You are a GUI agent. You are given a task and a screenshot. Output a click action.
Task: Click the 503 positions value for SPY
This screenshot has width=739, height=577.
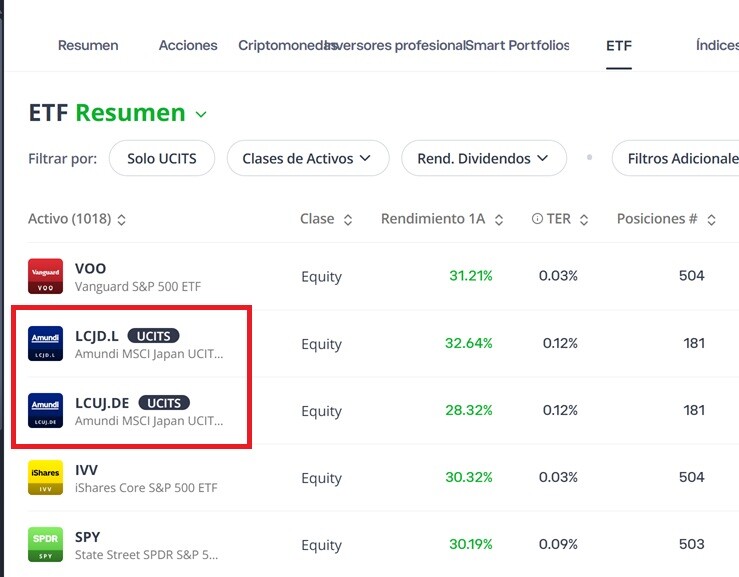(692, 544)
